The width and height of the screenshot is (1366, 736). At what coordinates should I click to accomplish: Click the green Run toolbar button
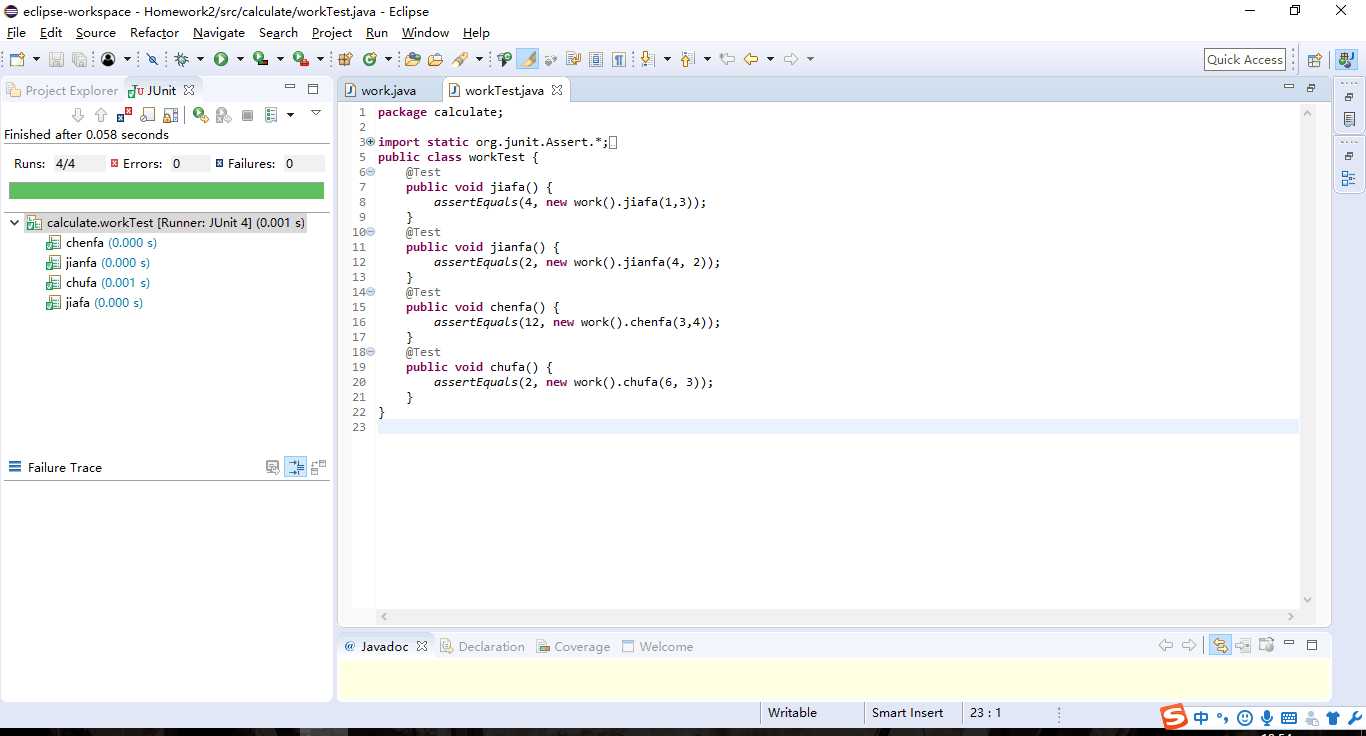click(x=221, y=60)
